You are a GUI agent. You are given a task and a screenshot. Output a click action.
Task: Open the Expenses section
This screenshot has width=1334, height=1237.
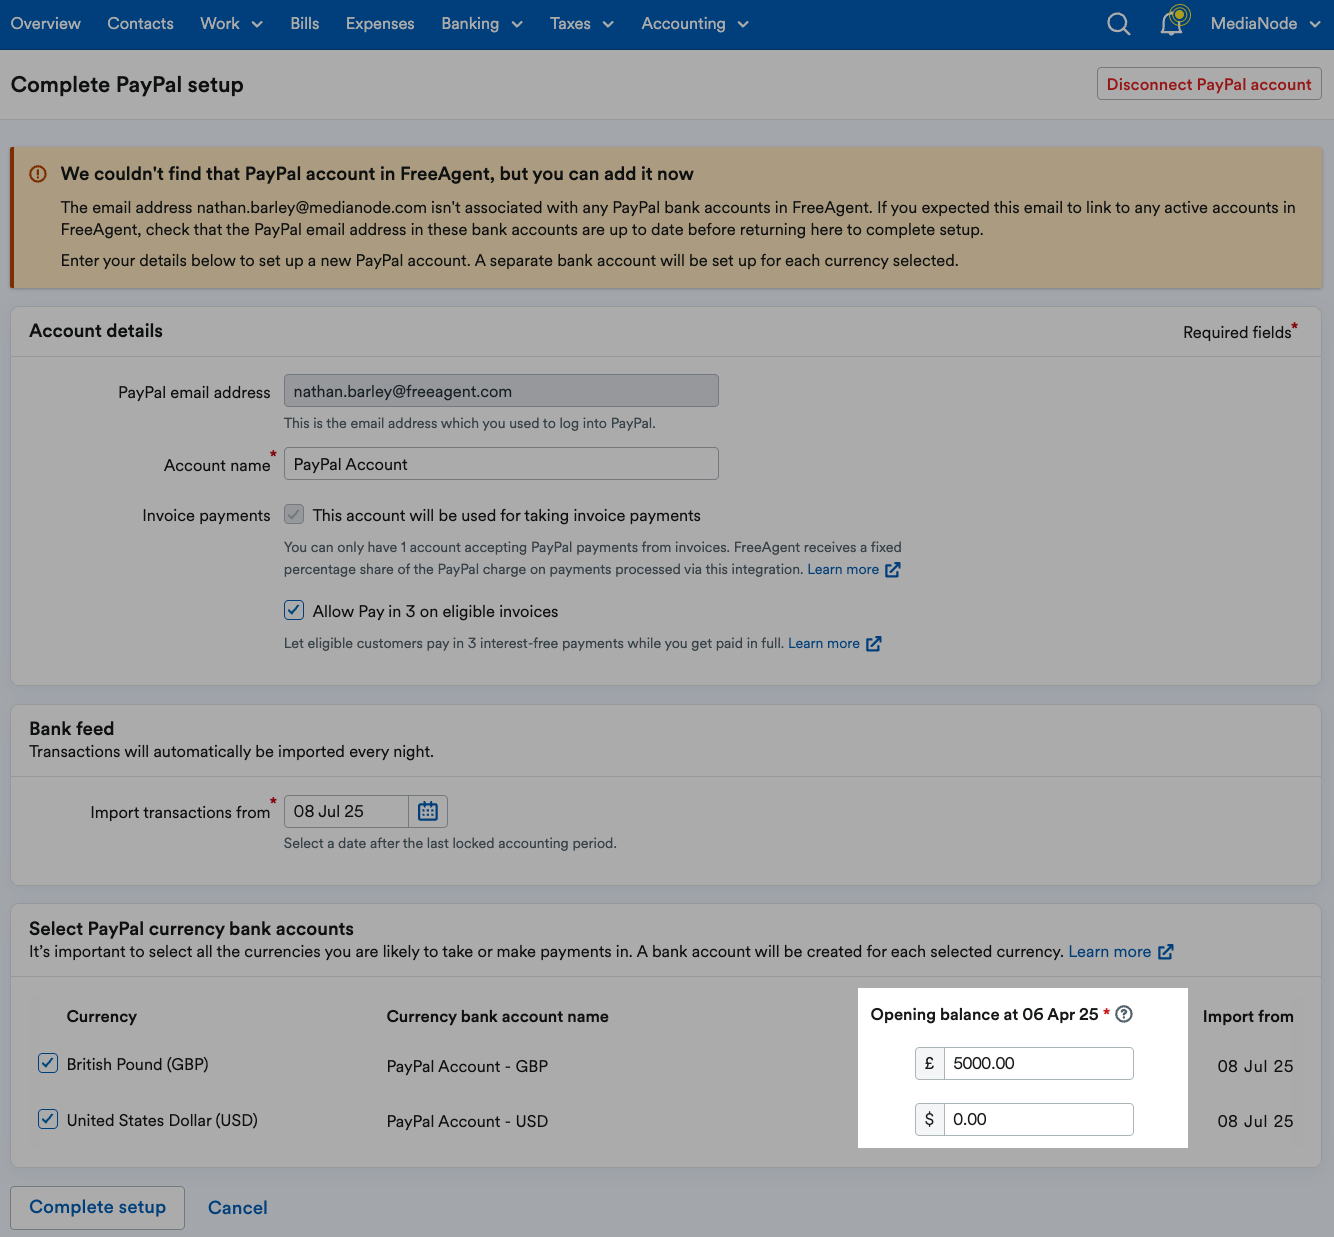click(x=380, y=24)
